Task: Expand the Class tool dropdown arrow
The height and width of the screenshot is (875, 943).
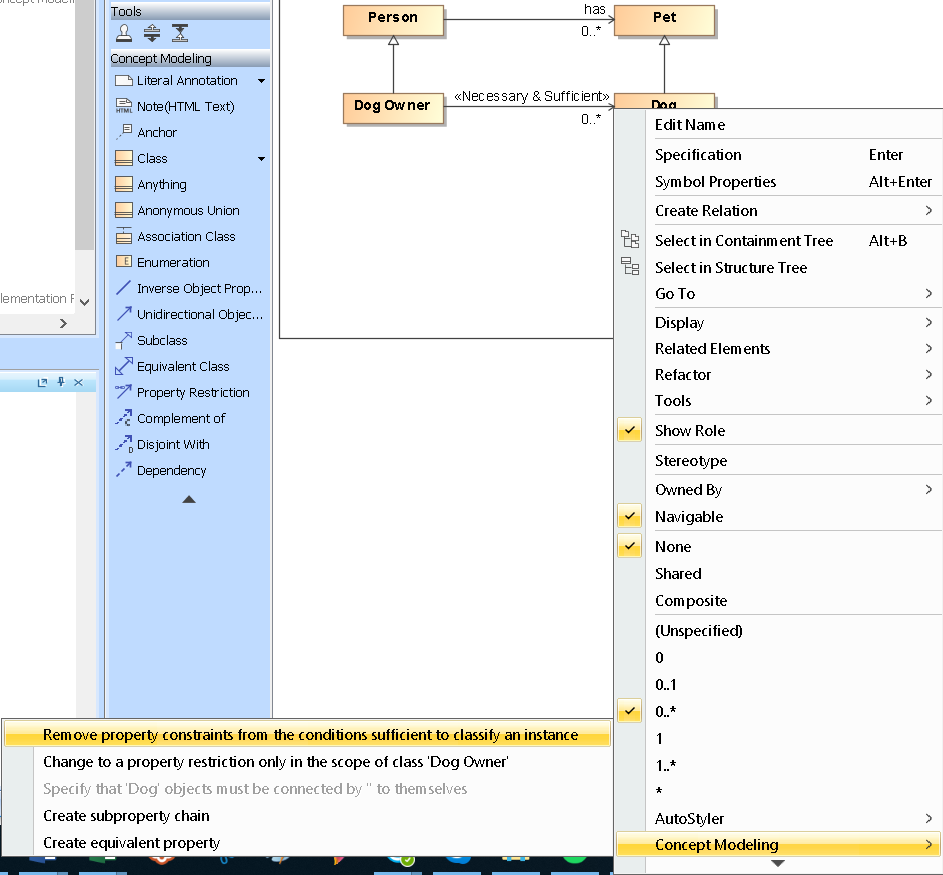Action: [262, 159]
